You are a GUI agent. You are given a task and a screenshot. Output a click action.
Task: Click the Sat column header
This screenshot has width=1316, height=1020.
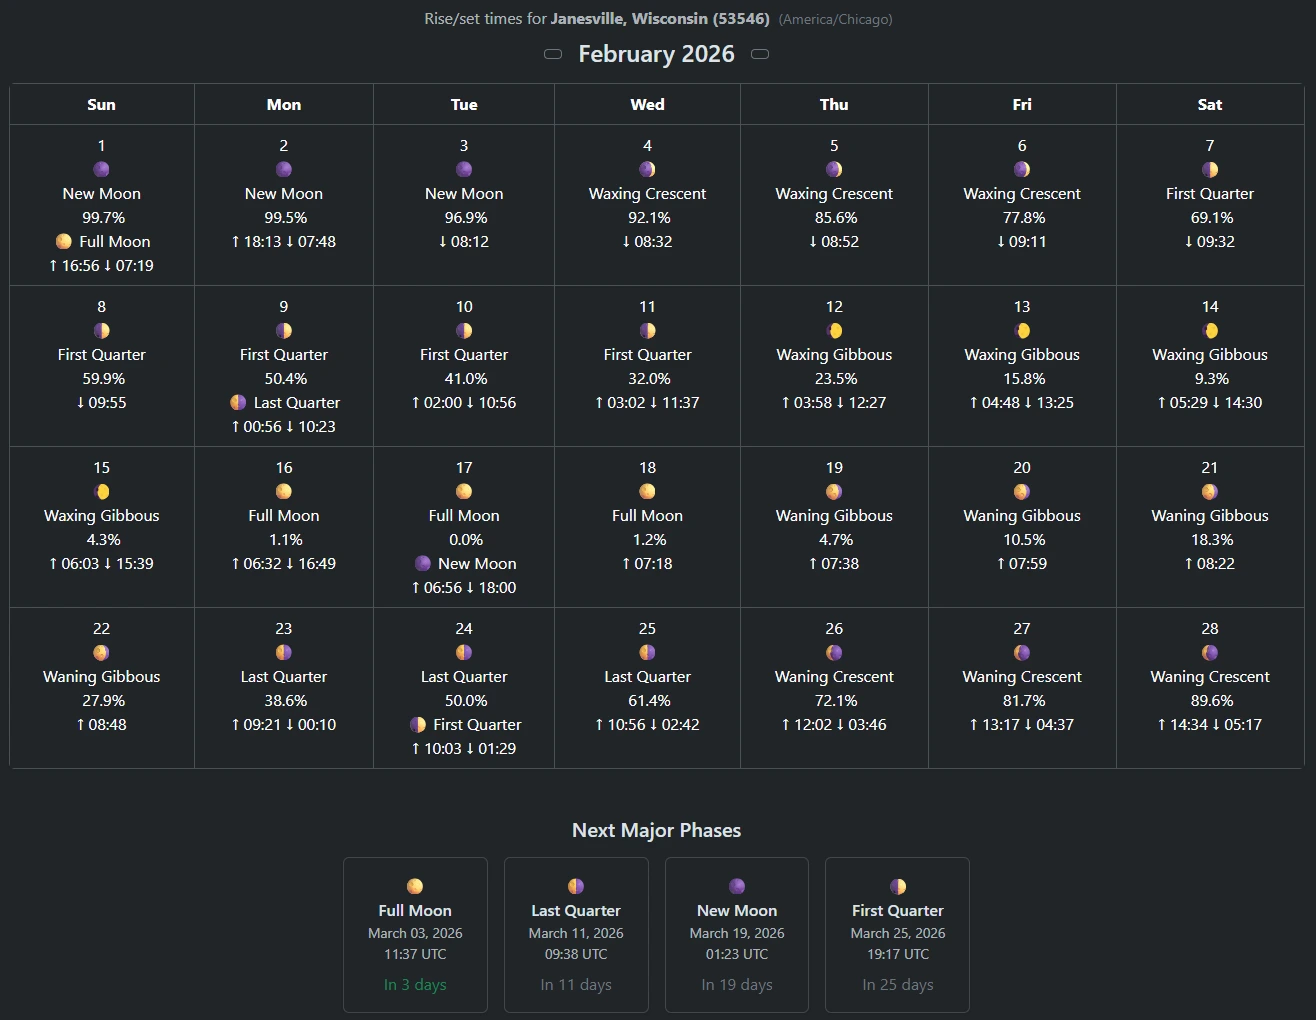coord(1210,104)
